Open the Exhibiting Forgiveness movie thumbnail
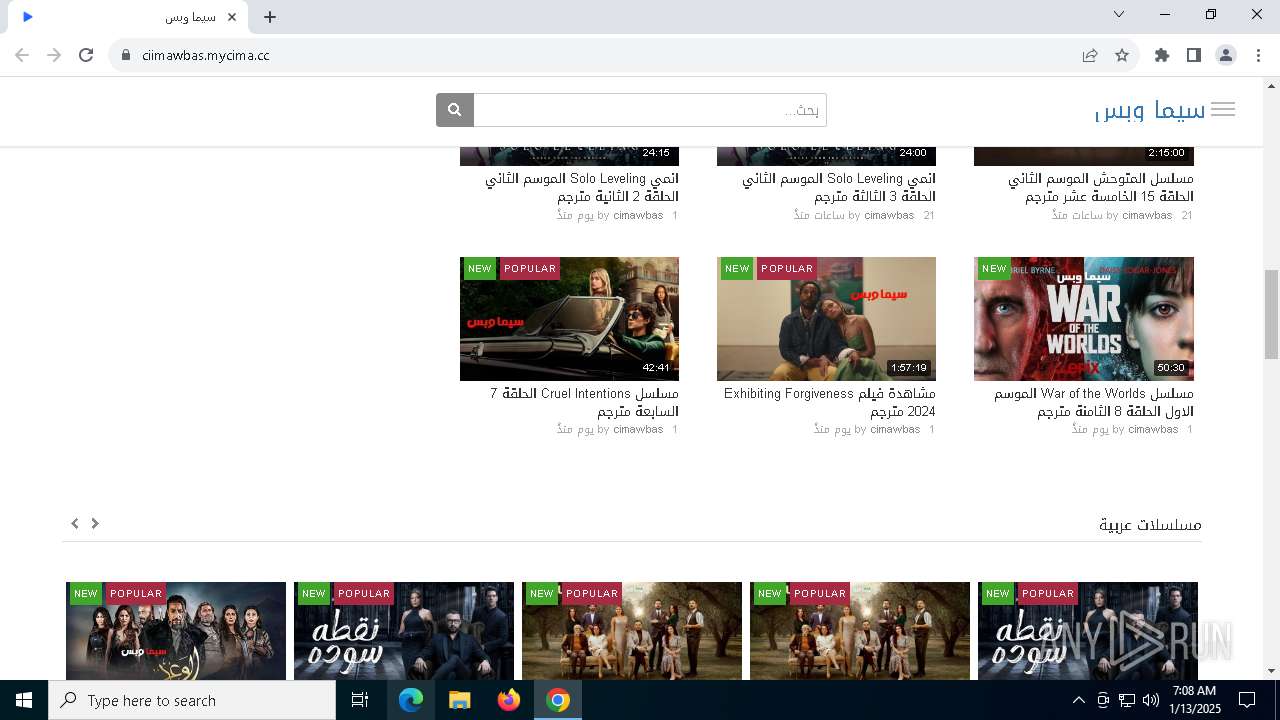The image size is (1280, 720). point(826,318)
